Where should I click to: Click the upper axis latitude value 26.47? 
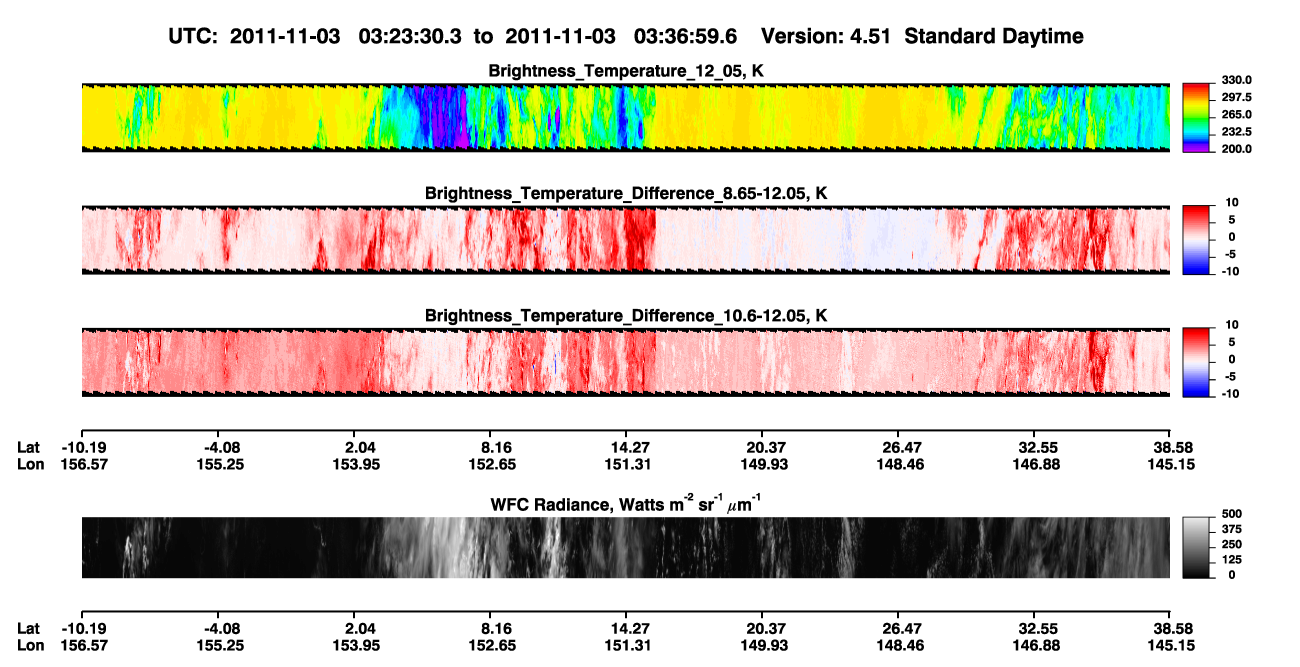[897, 447]
